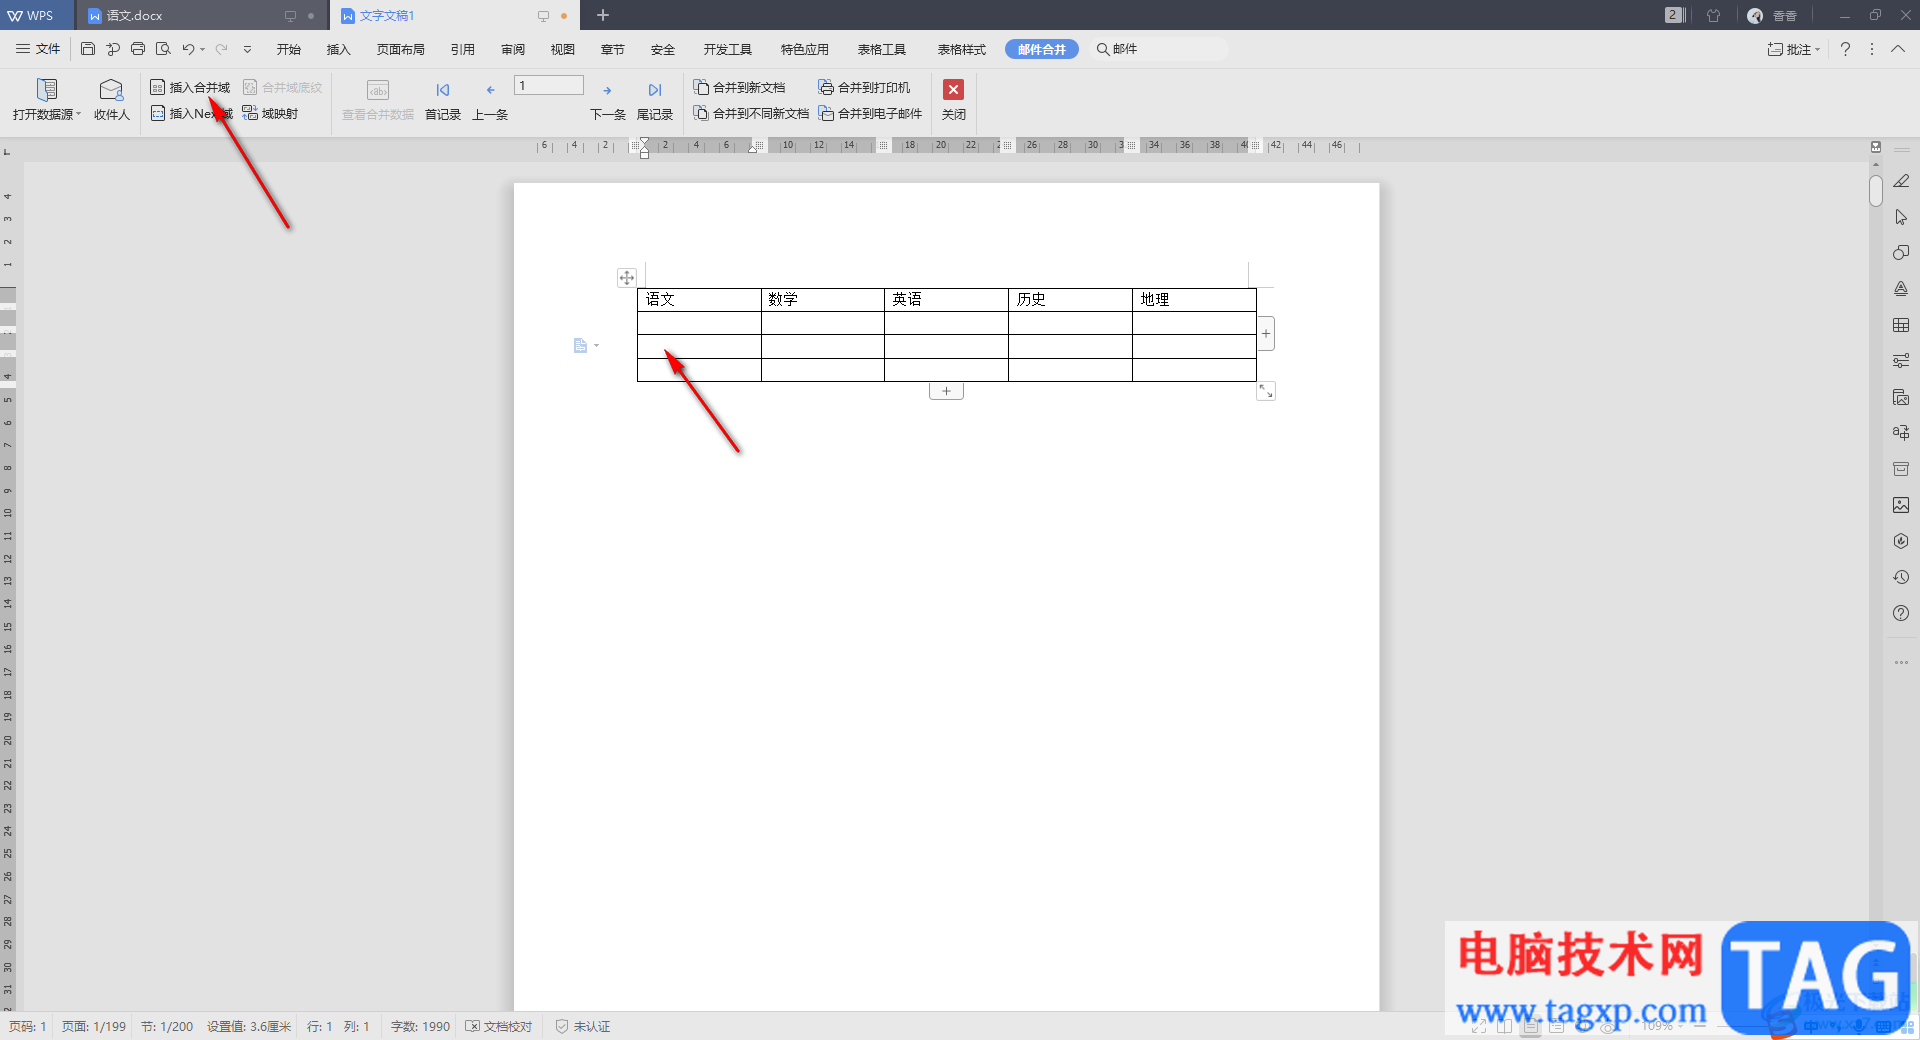Click the 域映射 button
Viewport: 1920px width, 1040px height.
pyautogui.click(x=270, y=113)
